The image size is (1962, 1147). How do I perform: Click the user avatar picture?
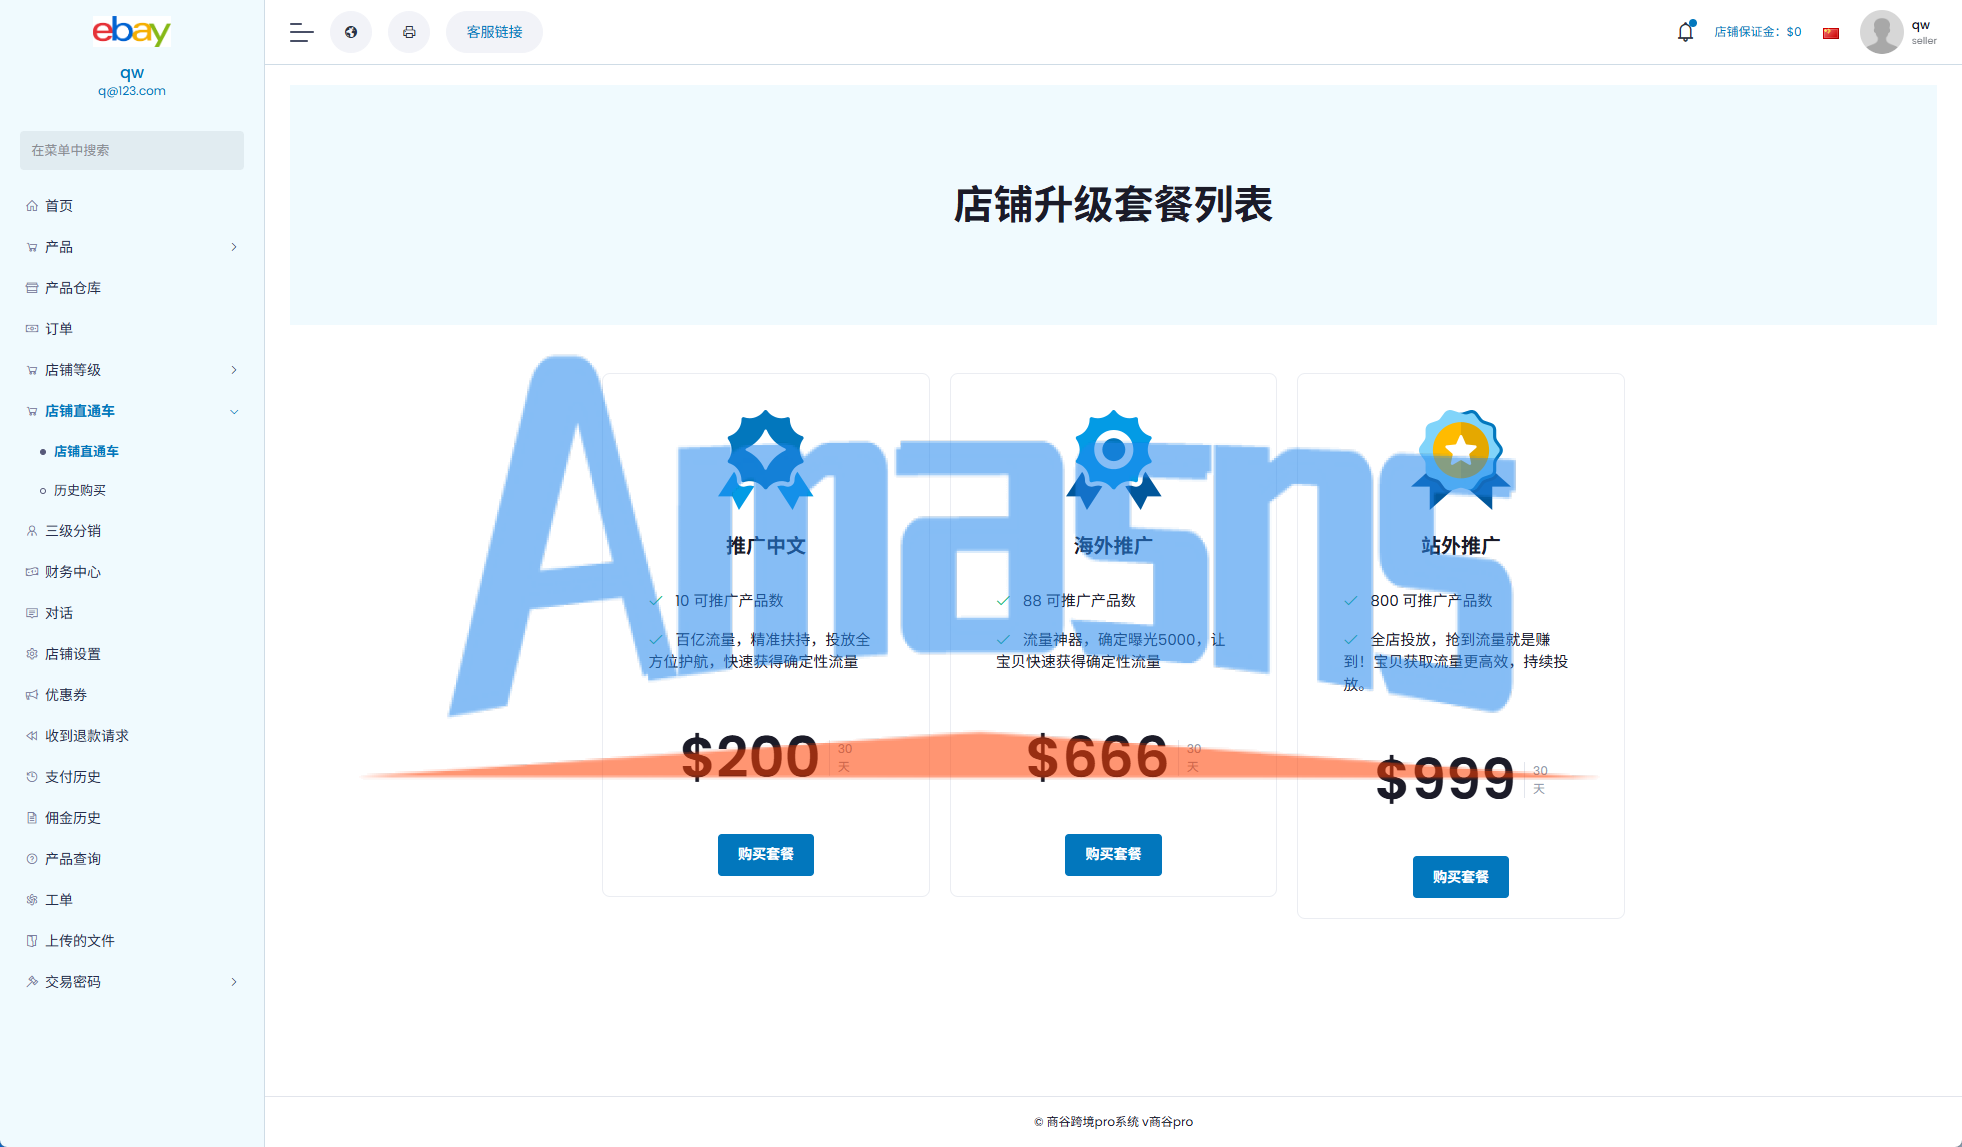(1881, 32)
